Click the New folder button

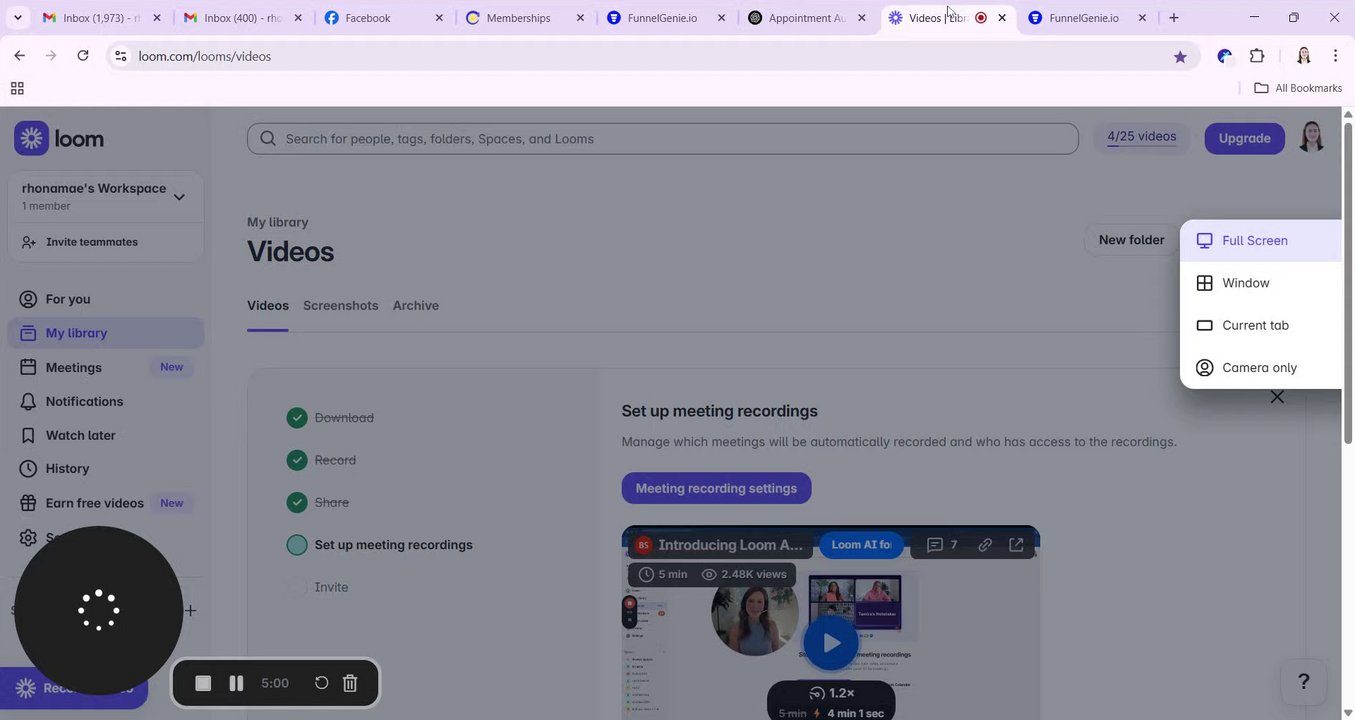[1131, 240]
